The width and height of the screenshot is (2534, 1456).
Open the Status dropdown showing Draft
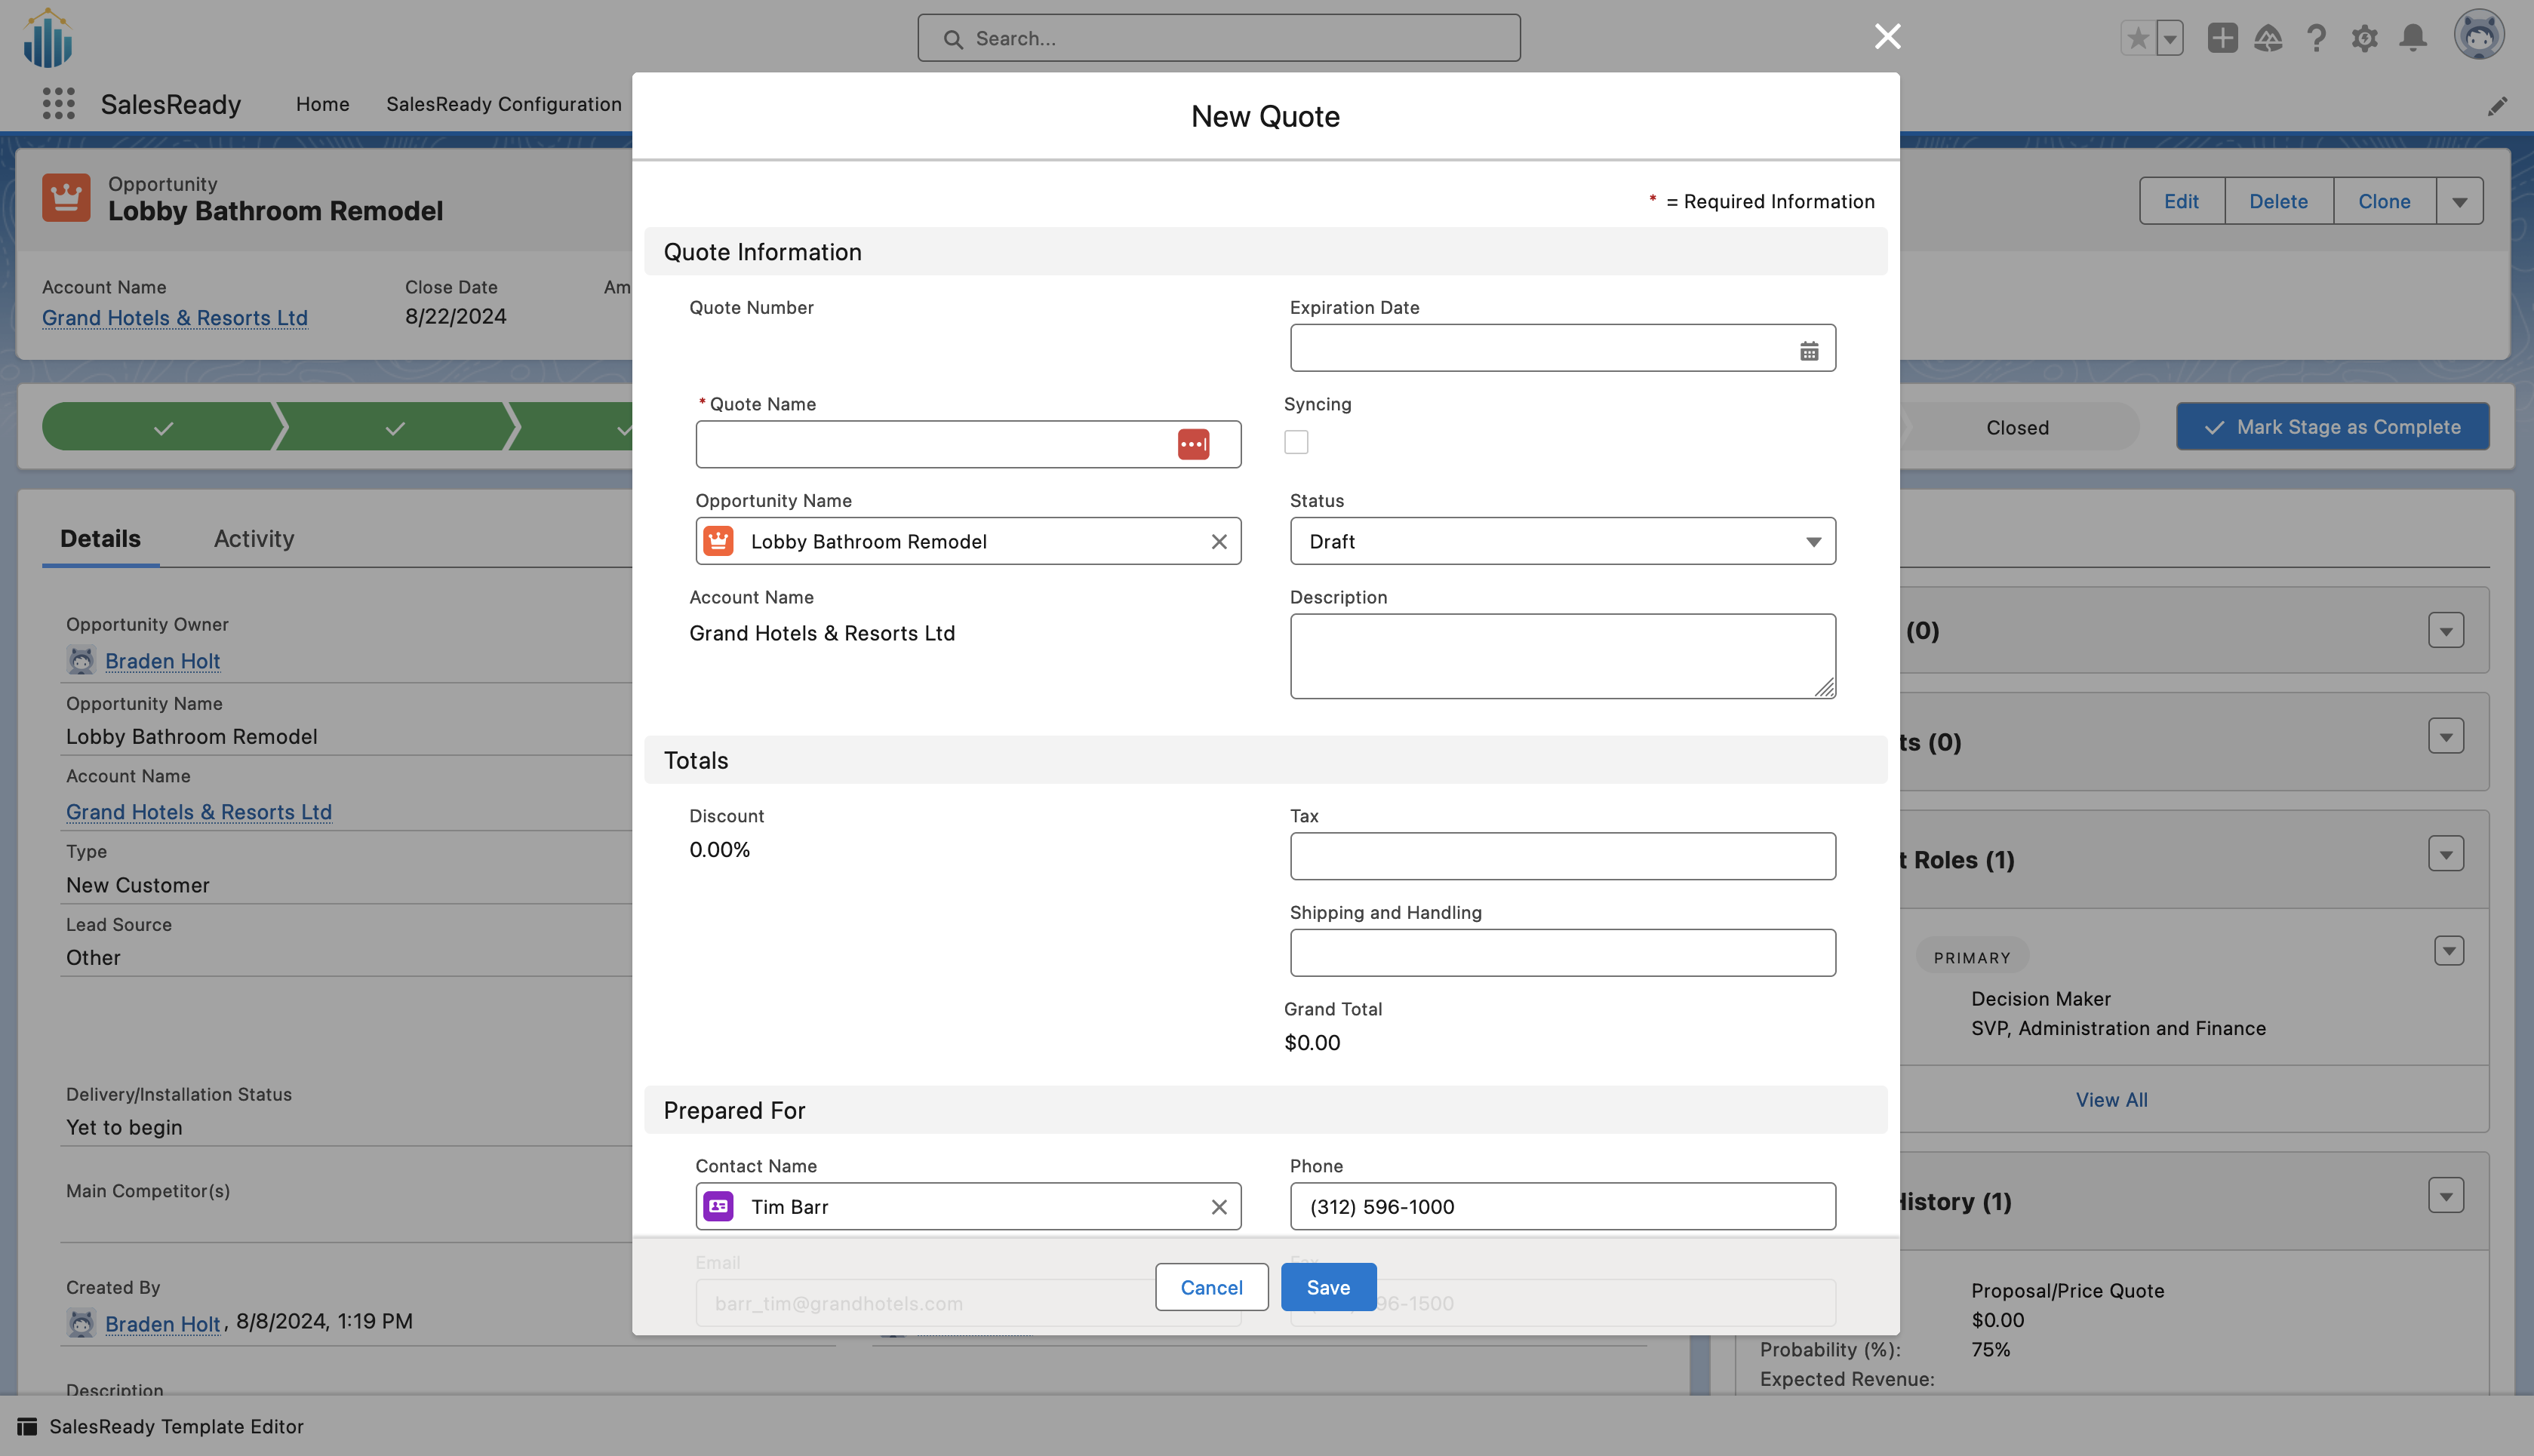coord(1562,541)
